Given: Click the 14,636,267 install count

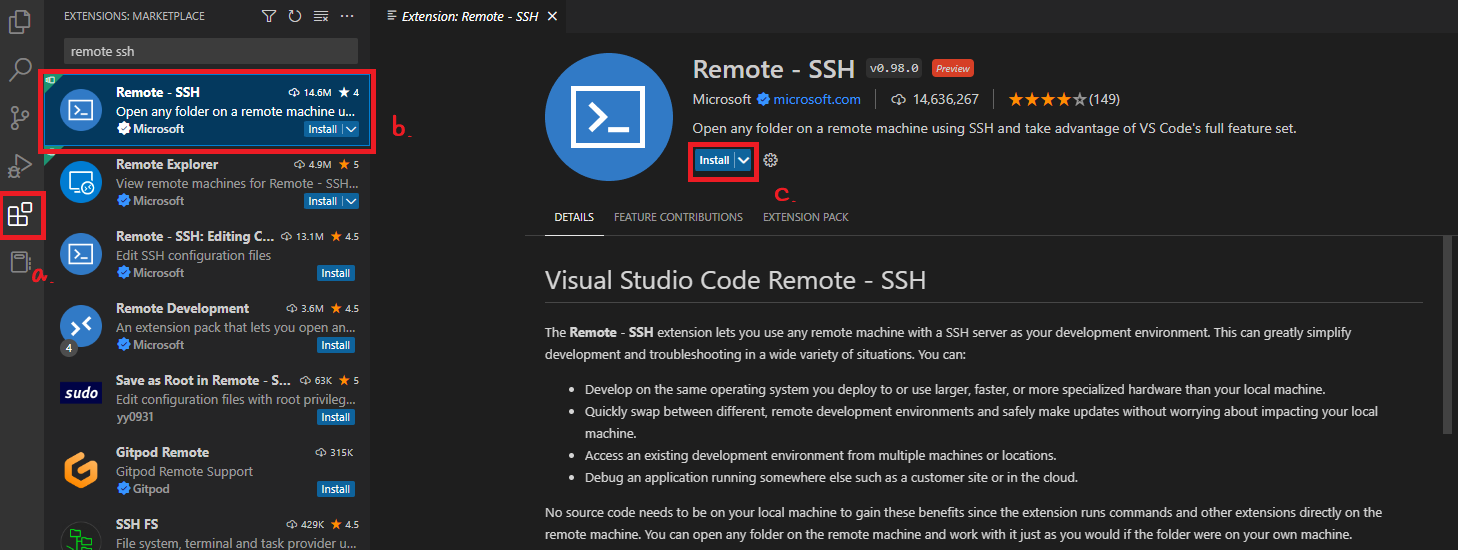Looking at the screenshot, I should pos(935,99).
